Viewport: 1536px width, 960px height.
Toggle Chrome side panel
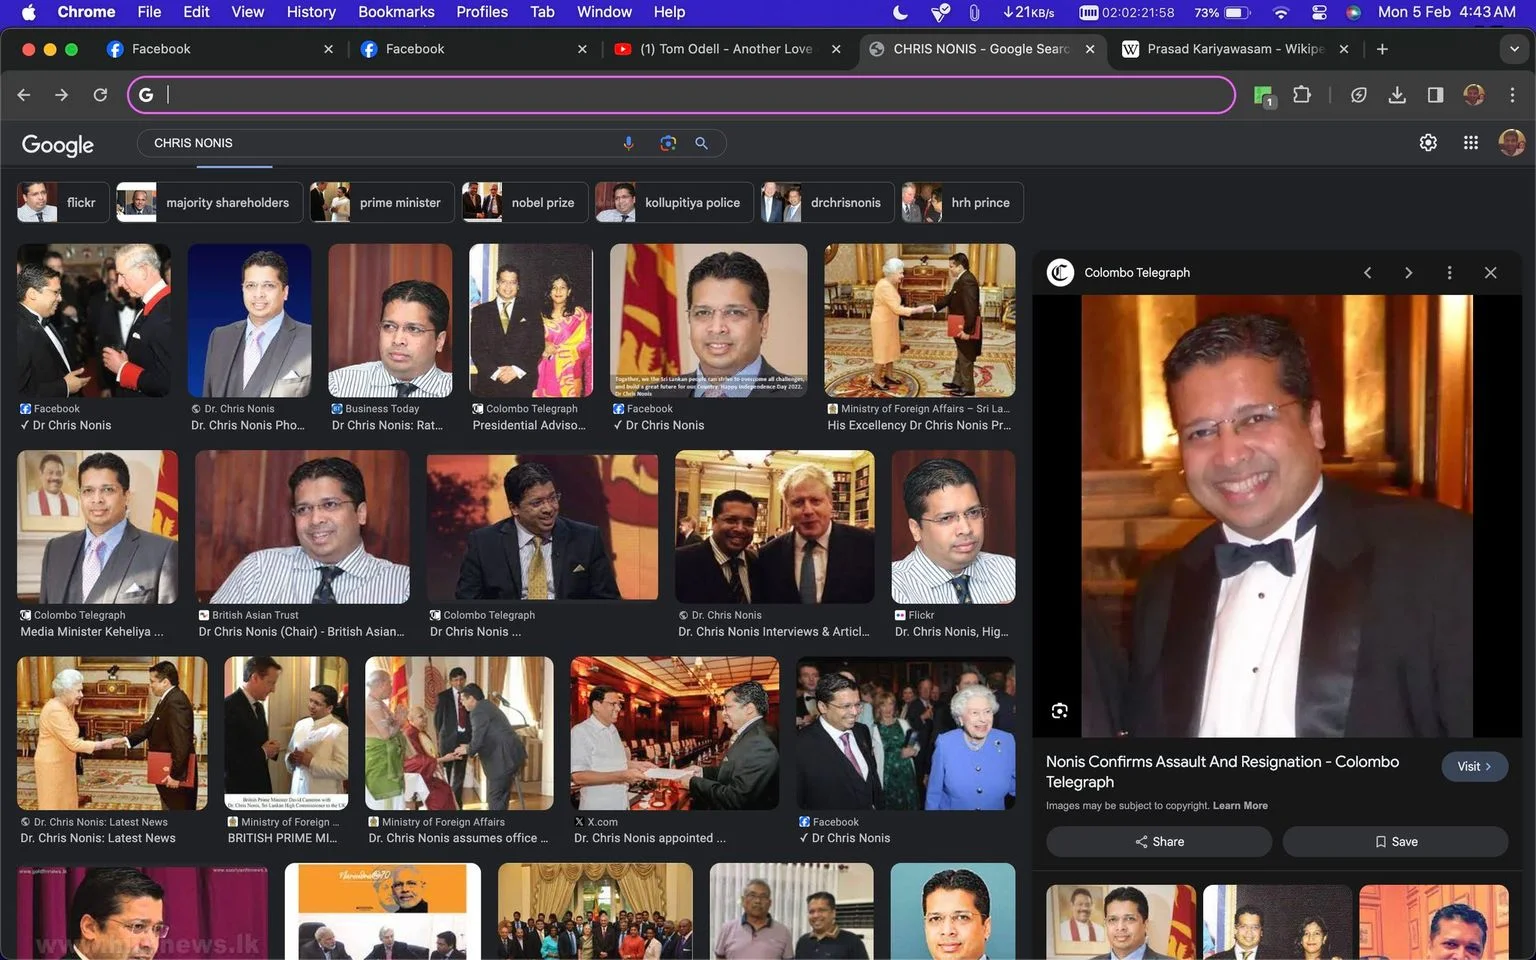pyautogui.click(x=1435, y=95)
